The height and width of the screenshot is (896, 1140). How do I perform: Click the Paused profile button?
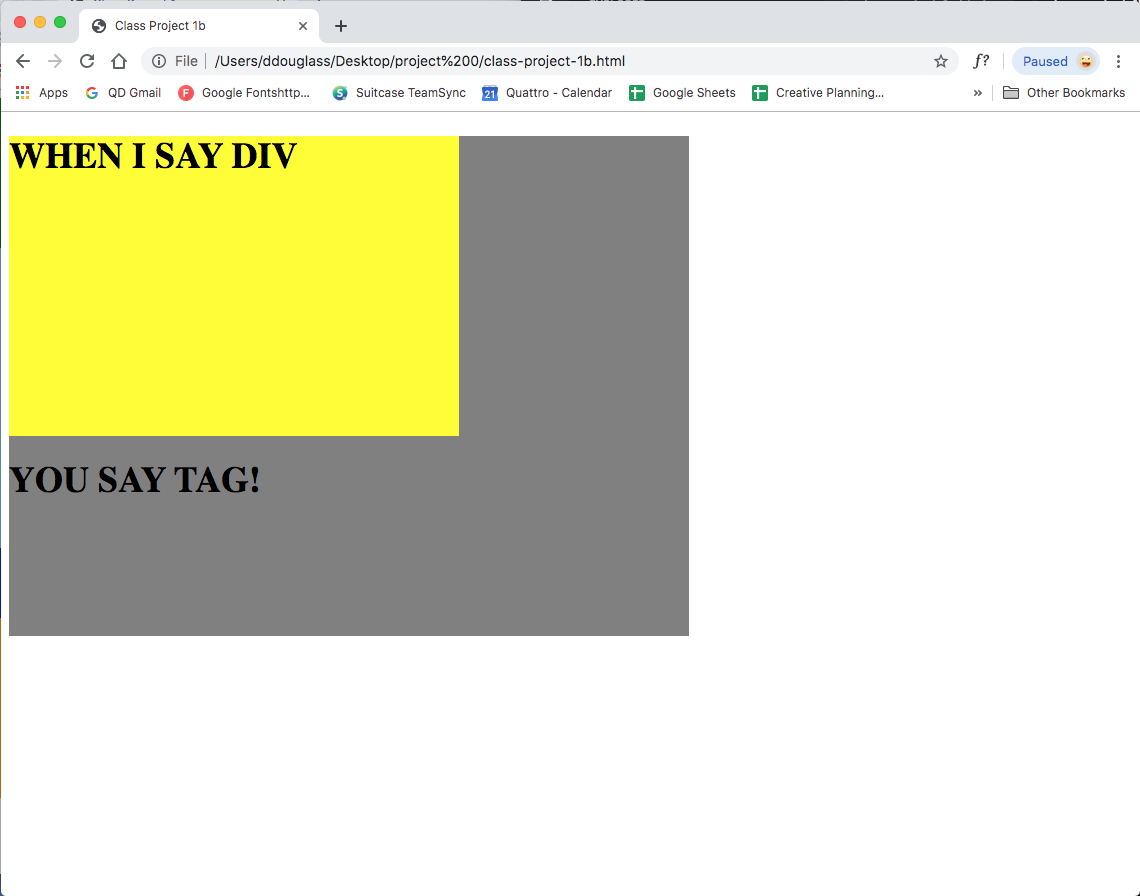pyautogui.click(x=1056, y=61)
